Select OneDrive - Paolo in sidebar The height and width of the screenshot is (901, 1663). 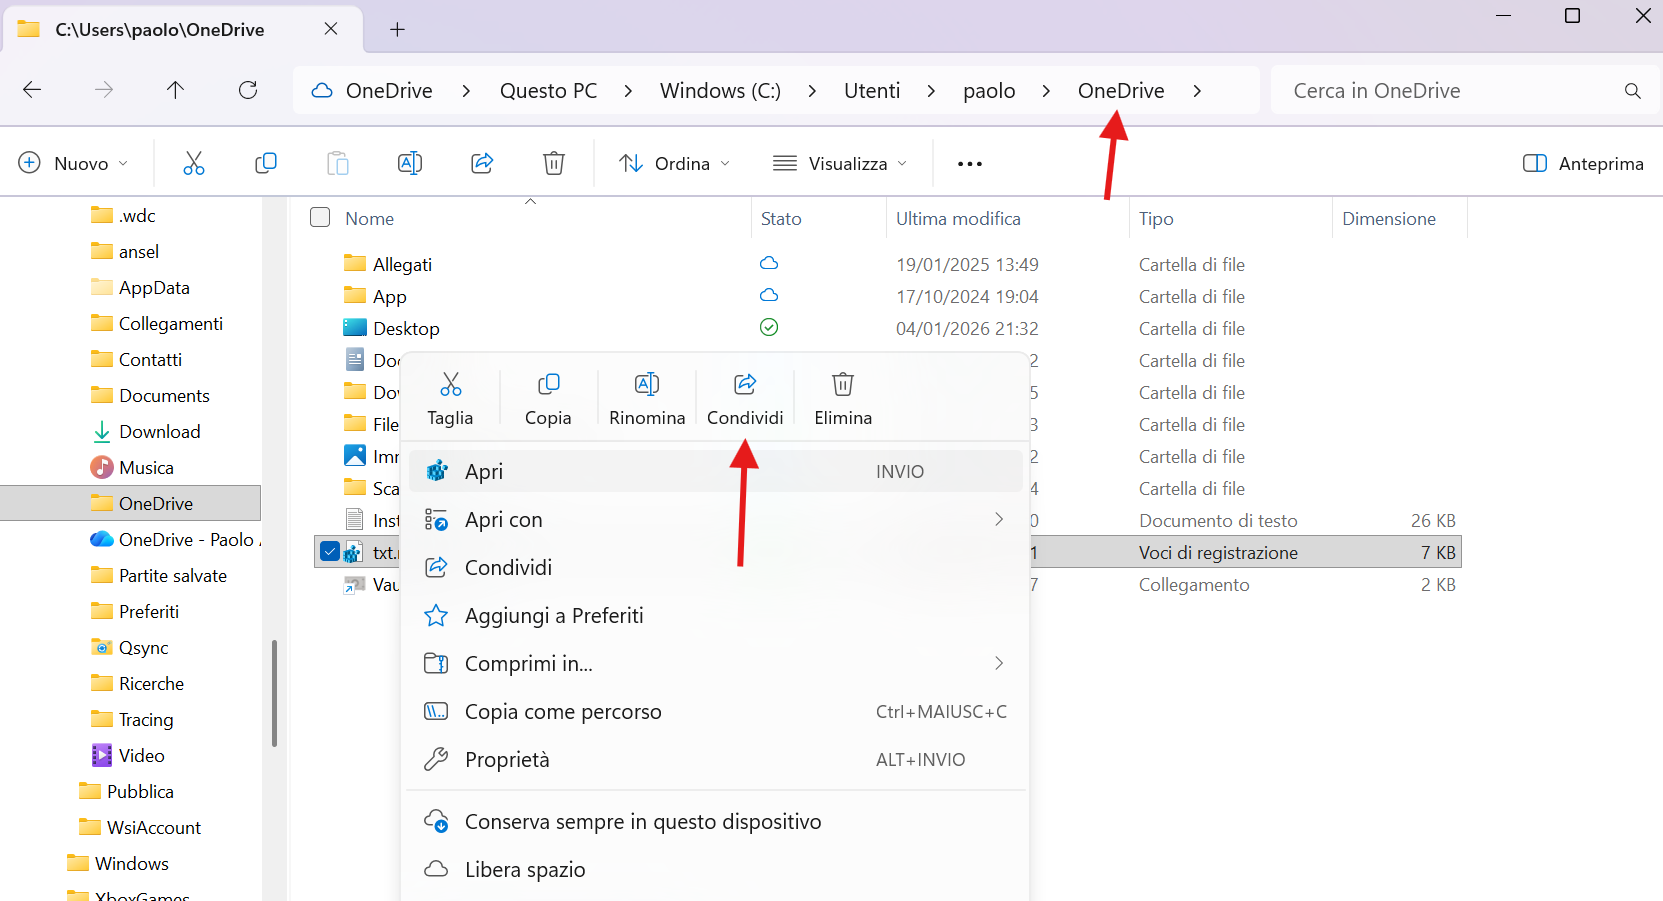175,539
